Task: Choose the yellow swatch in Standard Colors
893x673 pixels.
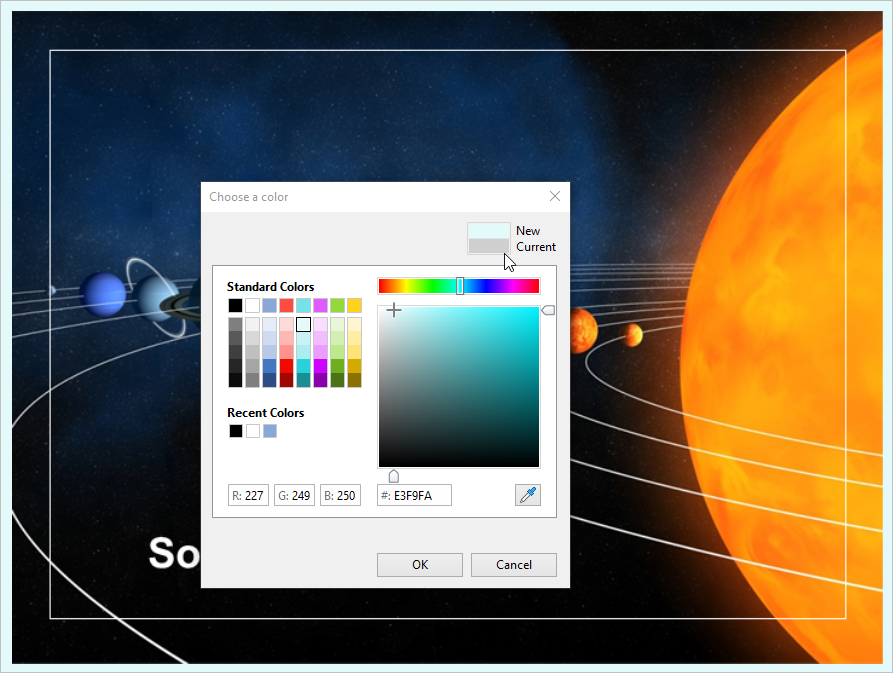Action: (x=354, y=305)
